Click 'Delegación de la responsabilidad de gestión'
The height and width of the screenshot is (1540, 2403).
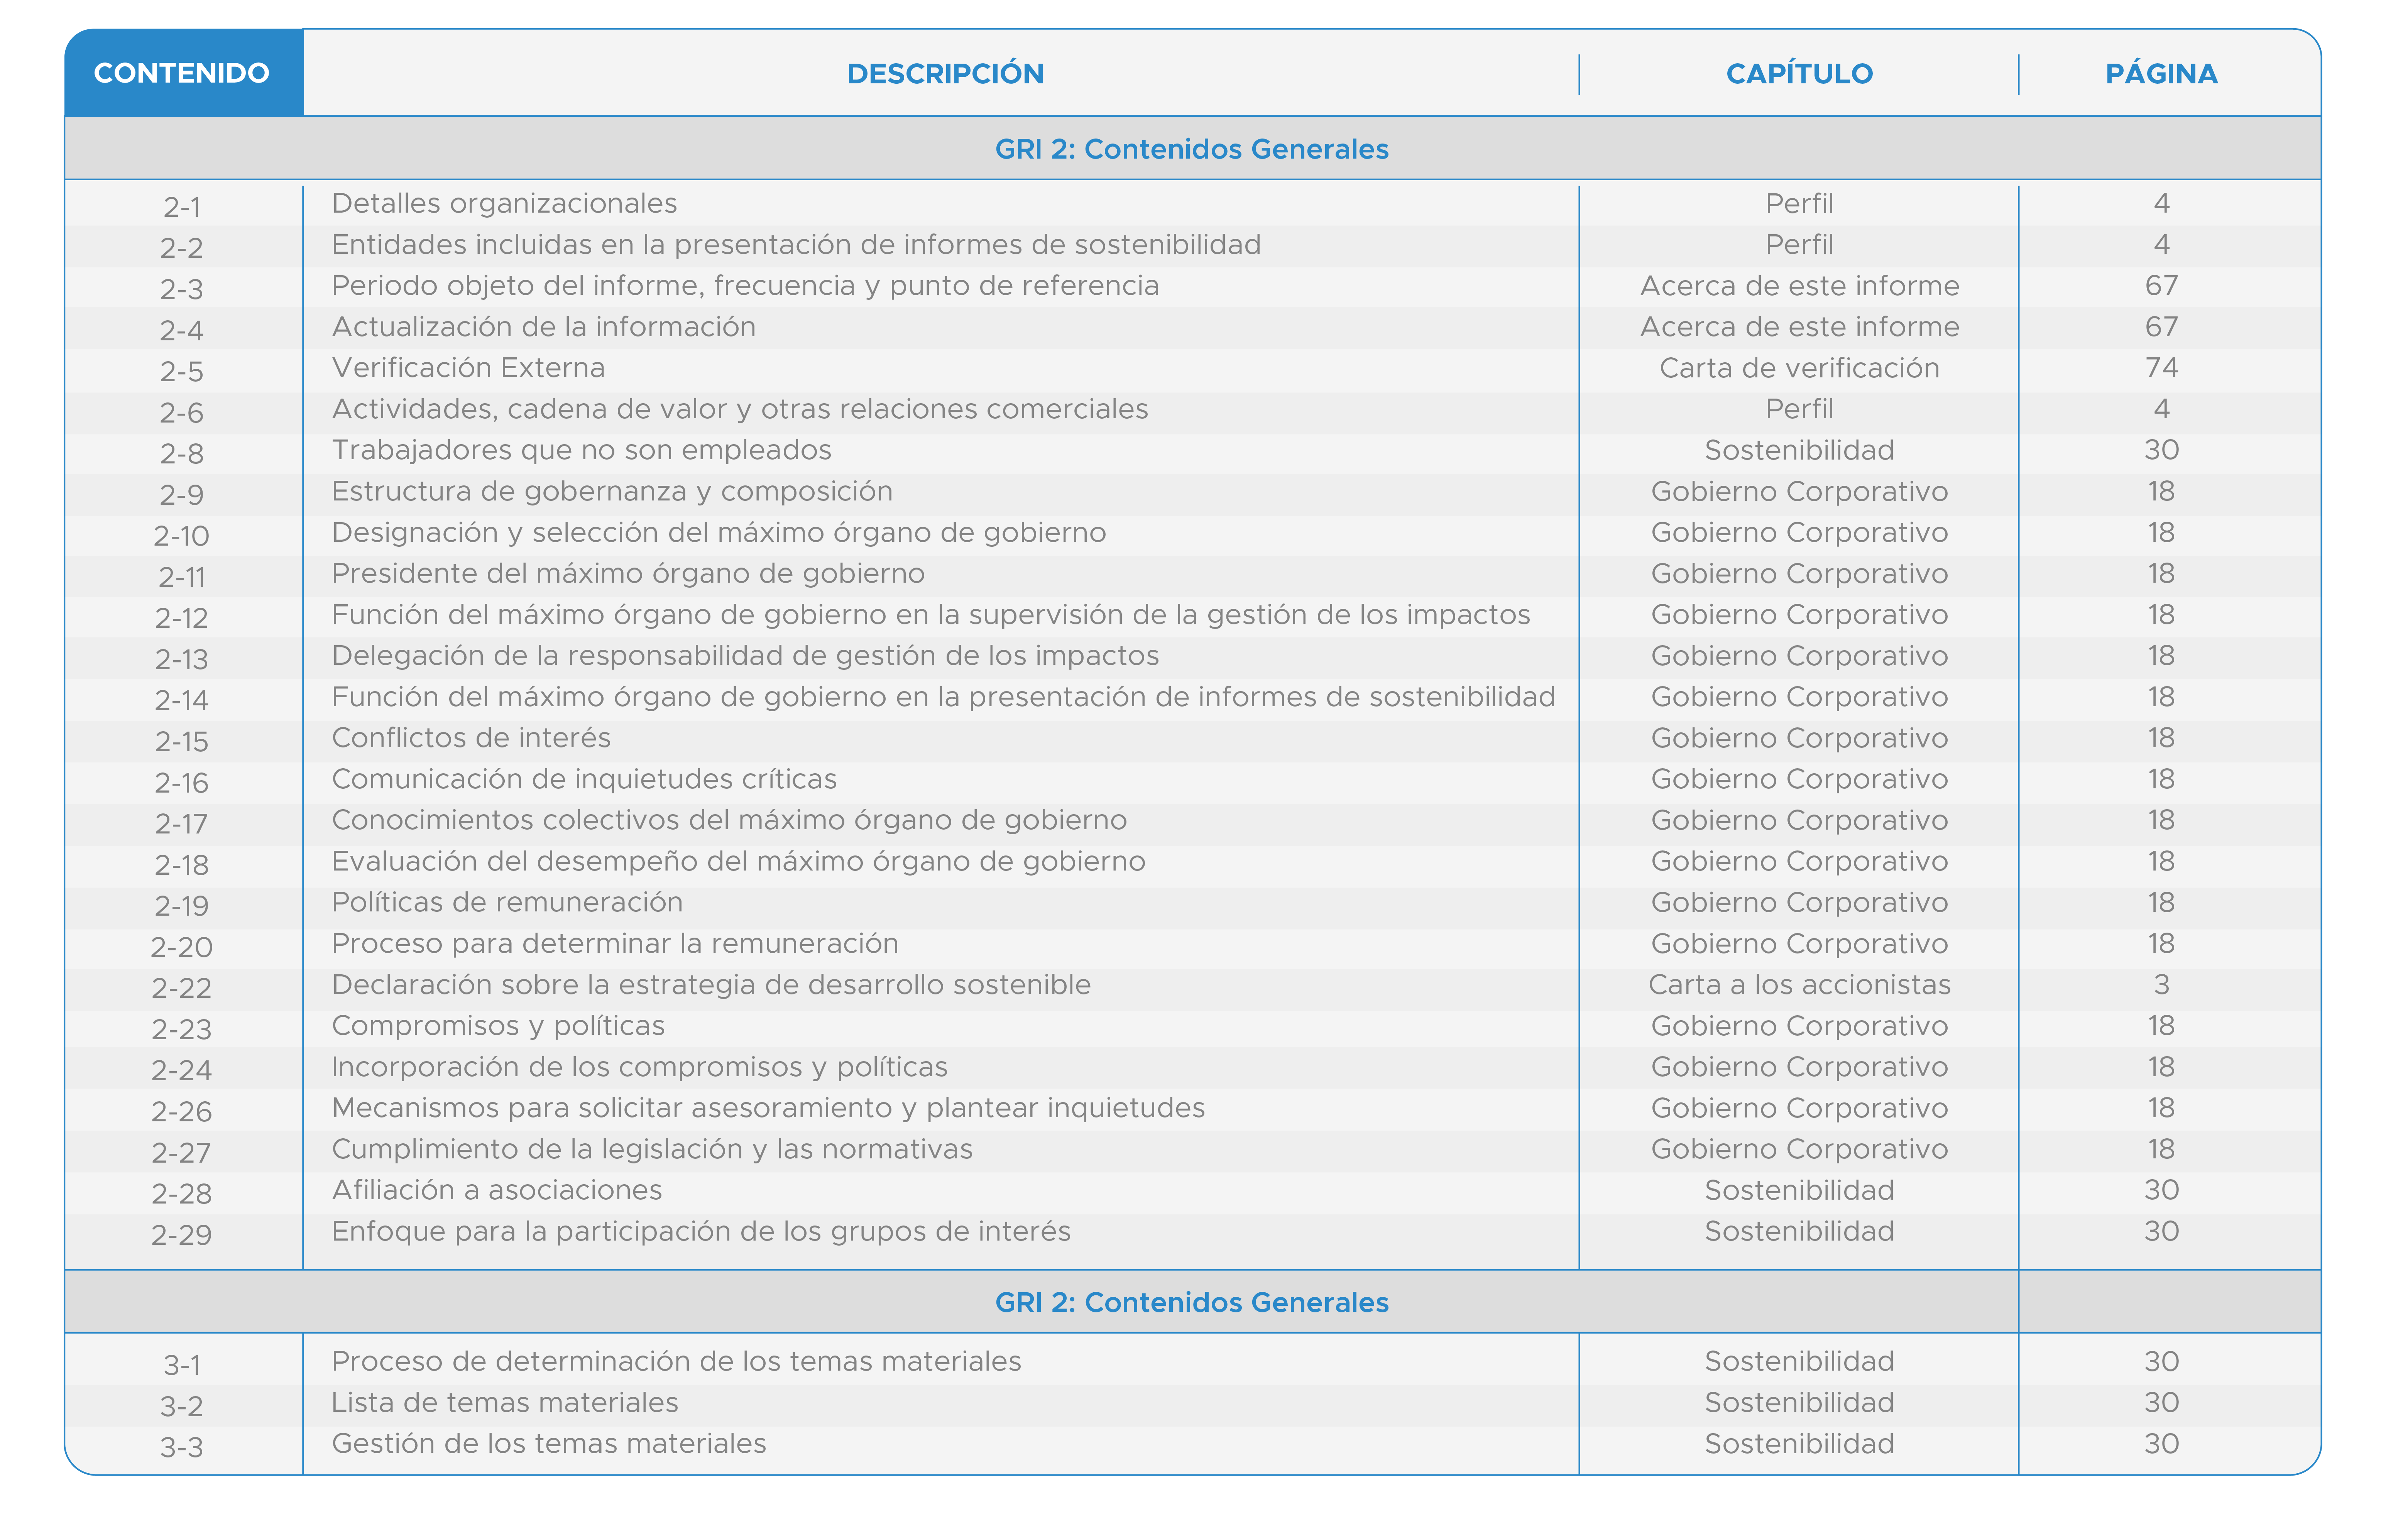(745, 656)
